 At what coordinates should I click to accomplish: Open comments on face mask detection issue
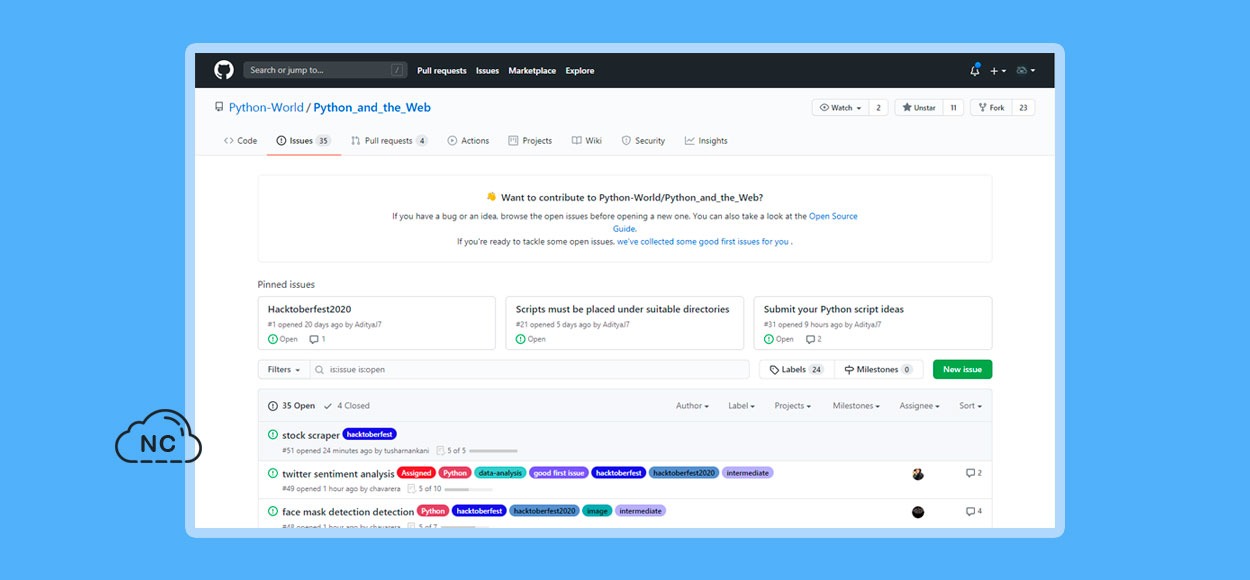coord(974,511)
